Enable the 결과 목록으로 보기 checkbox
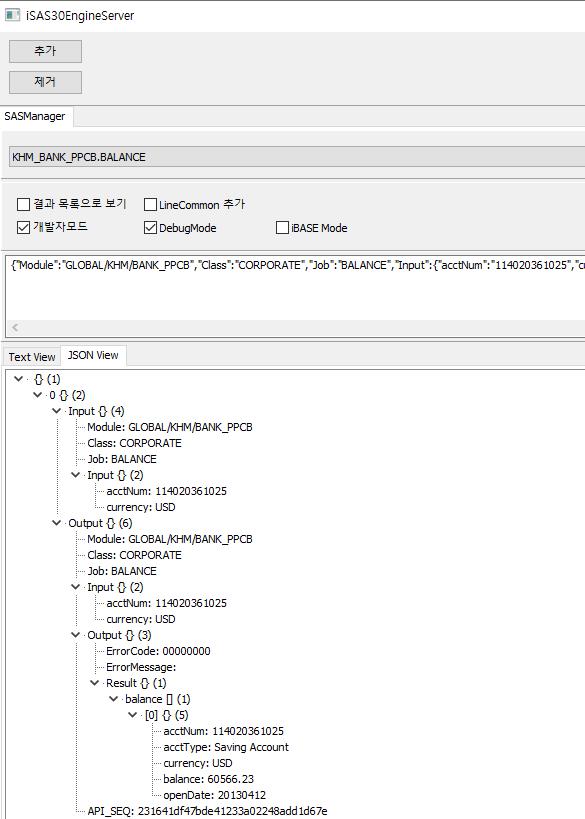 coord(24,204)
